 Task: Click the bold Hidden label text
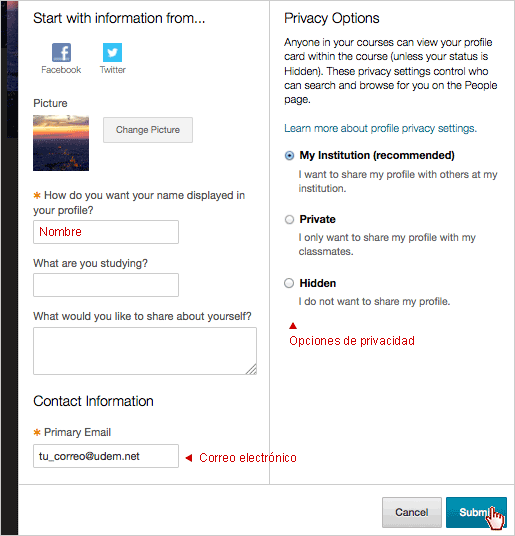click(318, 283)
